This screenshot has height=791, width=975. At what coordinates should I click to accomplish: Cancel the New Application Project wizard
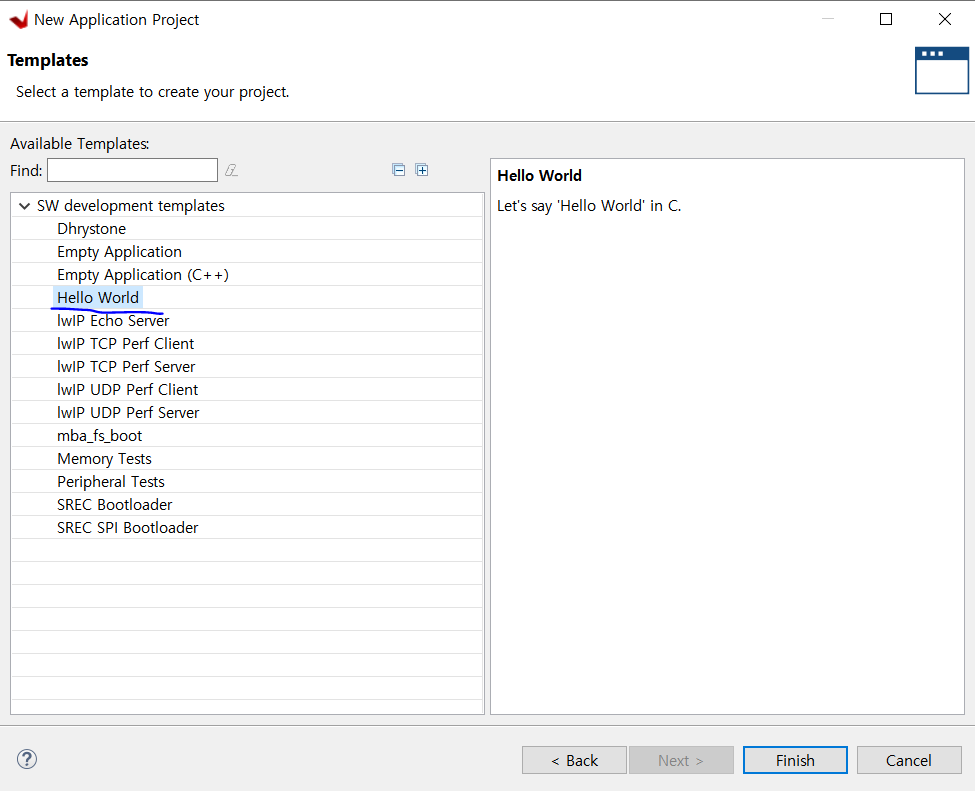(909, 760)
